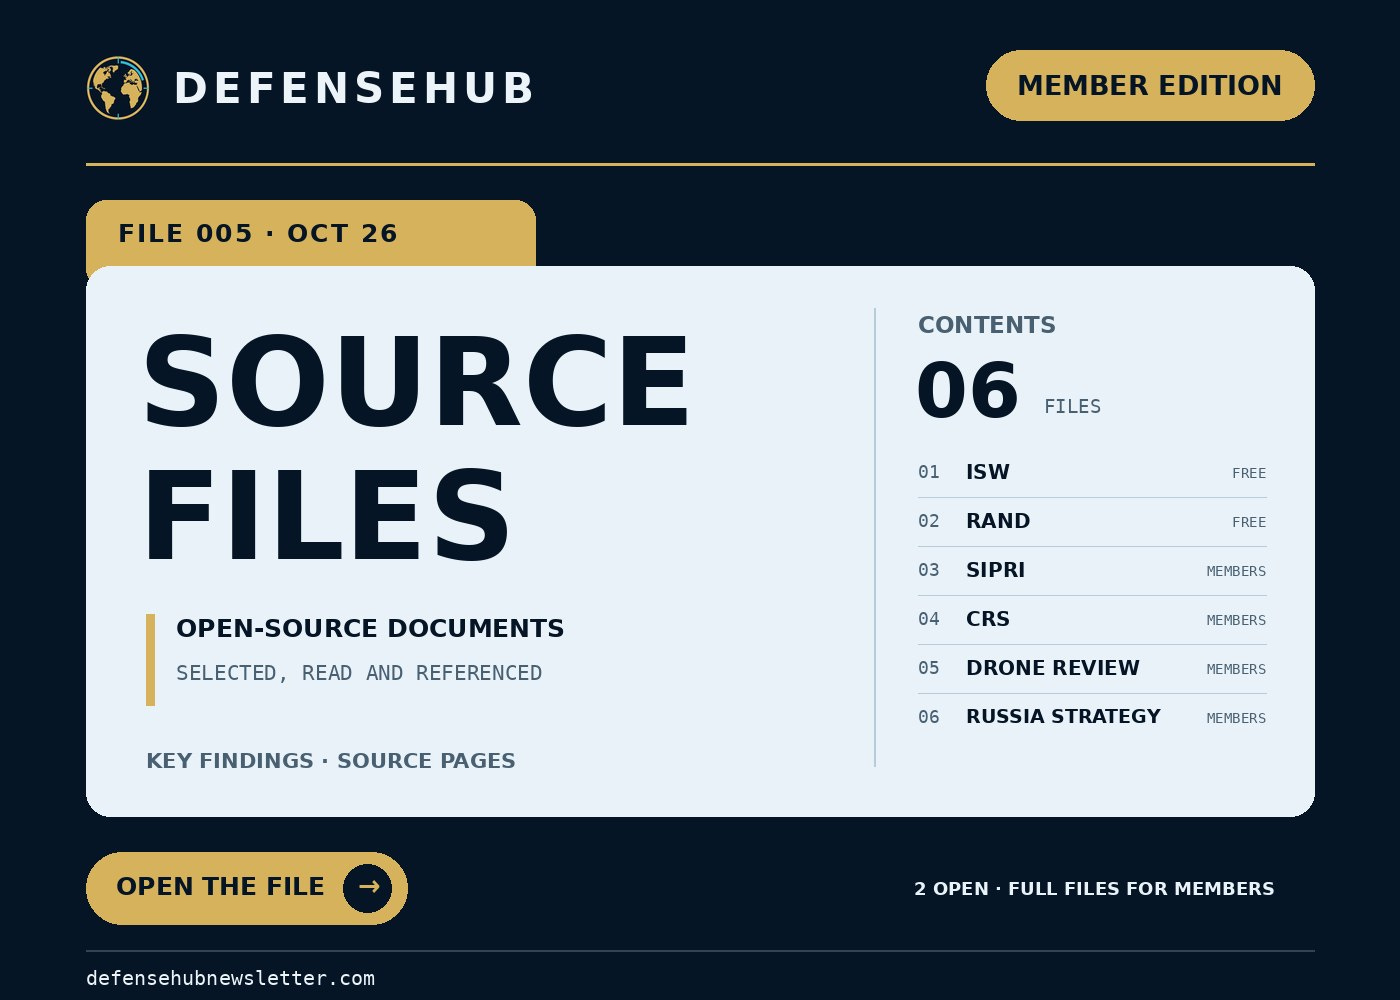Open the Drone Review entry

[1092, 668]
